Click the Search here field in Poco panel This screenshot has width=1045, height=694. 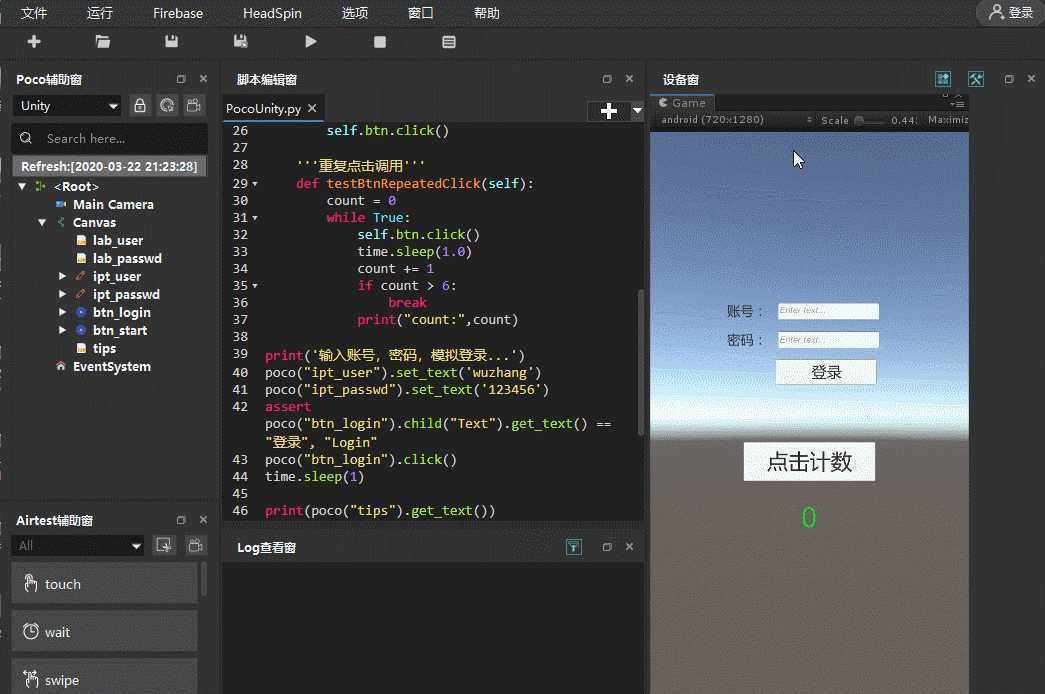click(109, 139)
